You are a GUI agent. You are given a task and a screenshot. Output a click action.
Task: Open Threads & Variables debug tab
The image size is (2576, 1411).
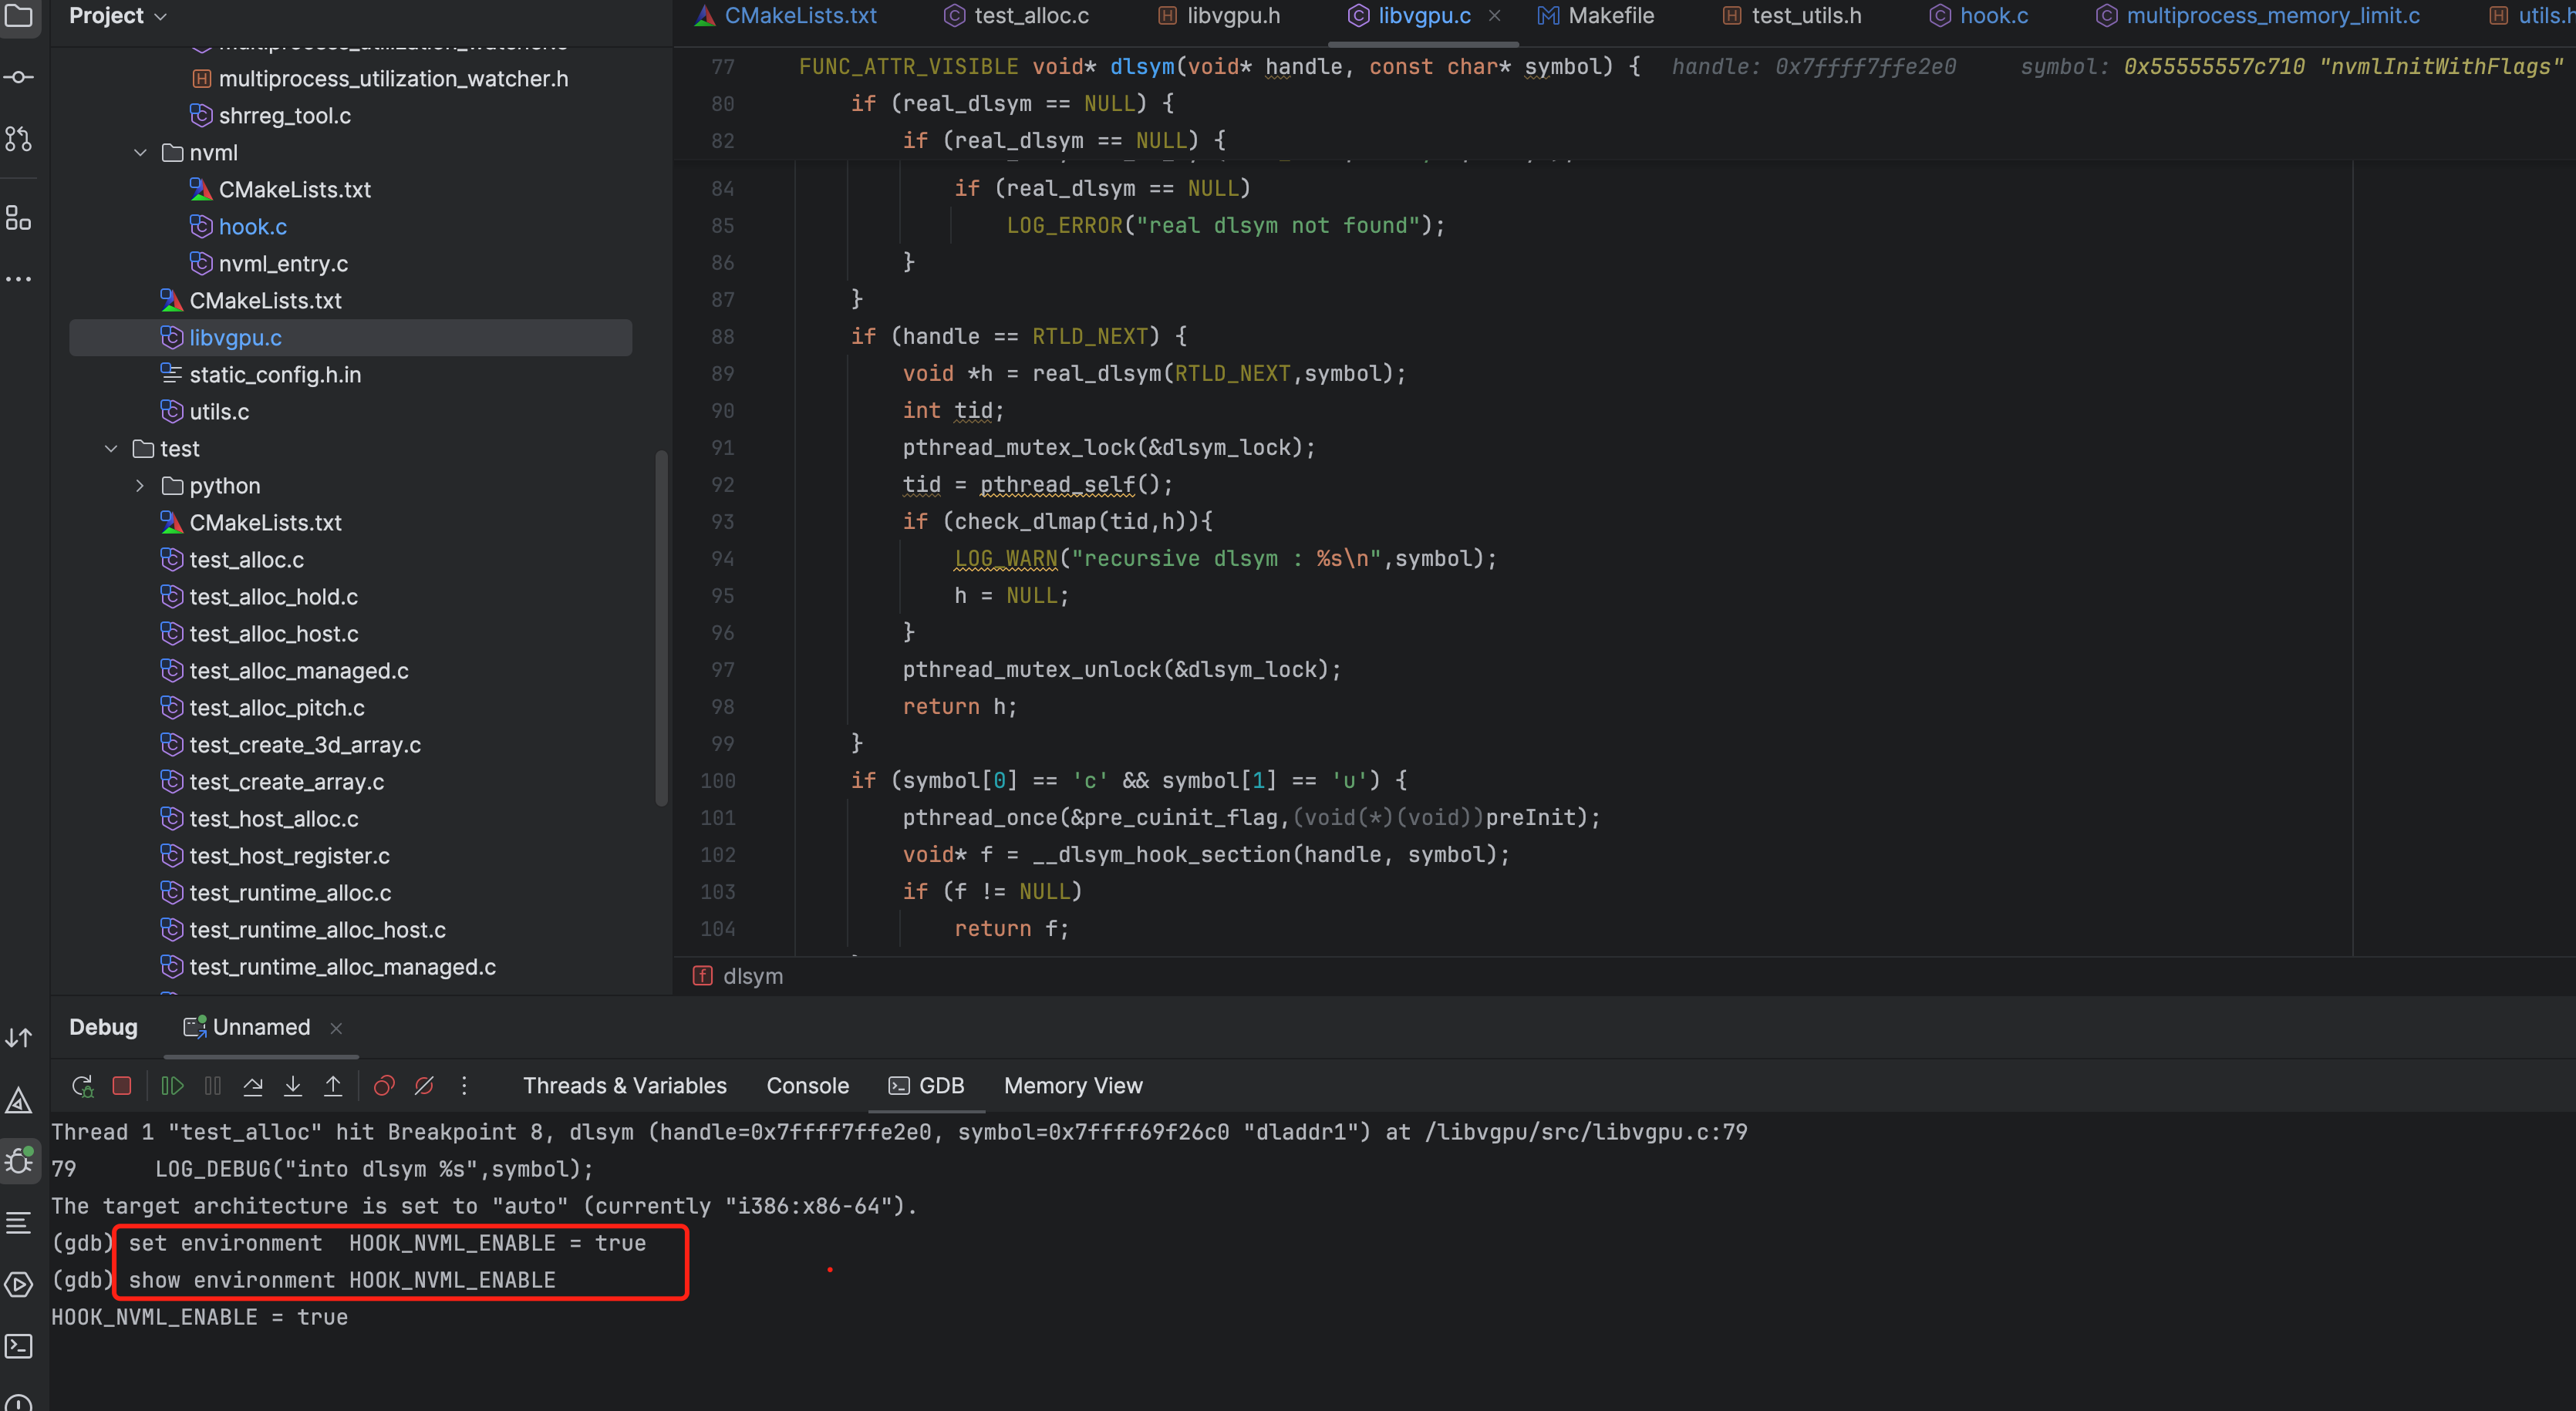(x=625, y=1086)
